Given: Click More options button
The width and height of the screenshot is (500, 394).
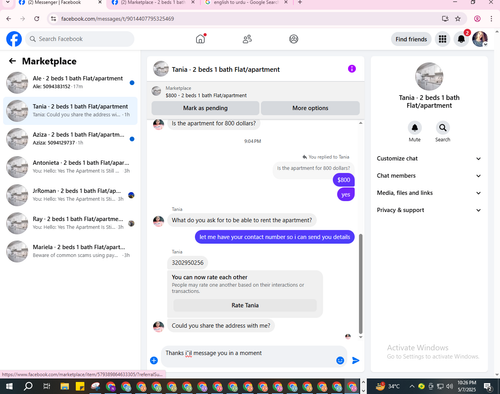Looking at the screenshot, I should coord(310,108).
